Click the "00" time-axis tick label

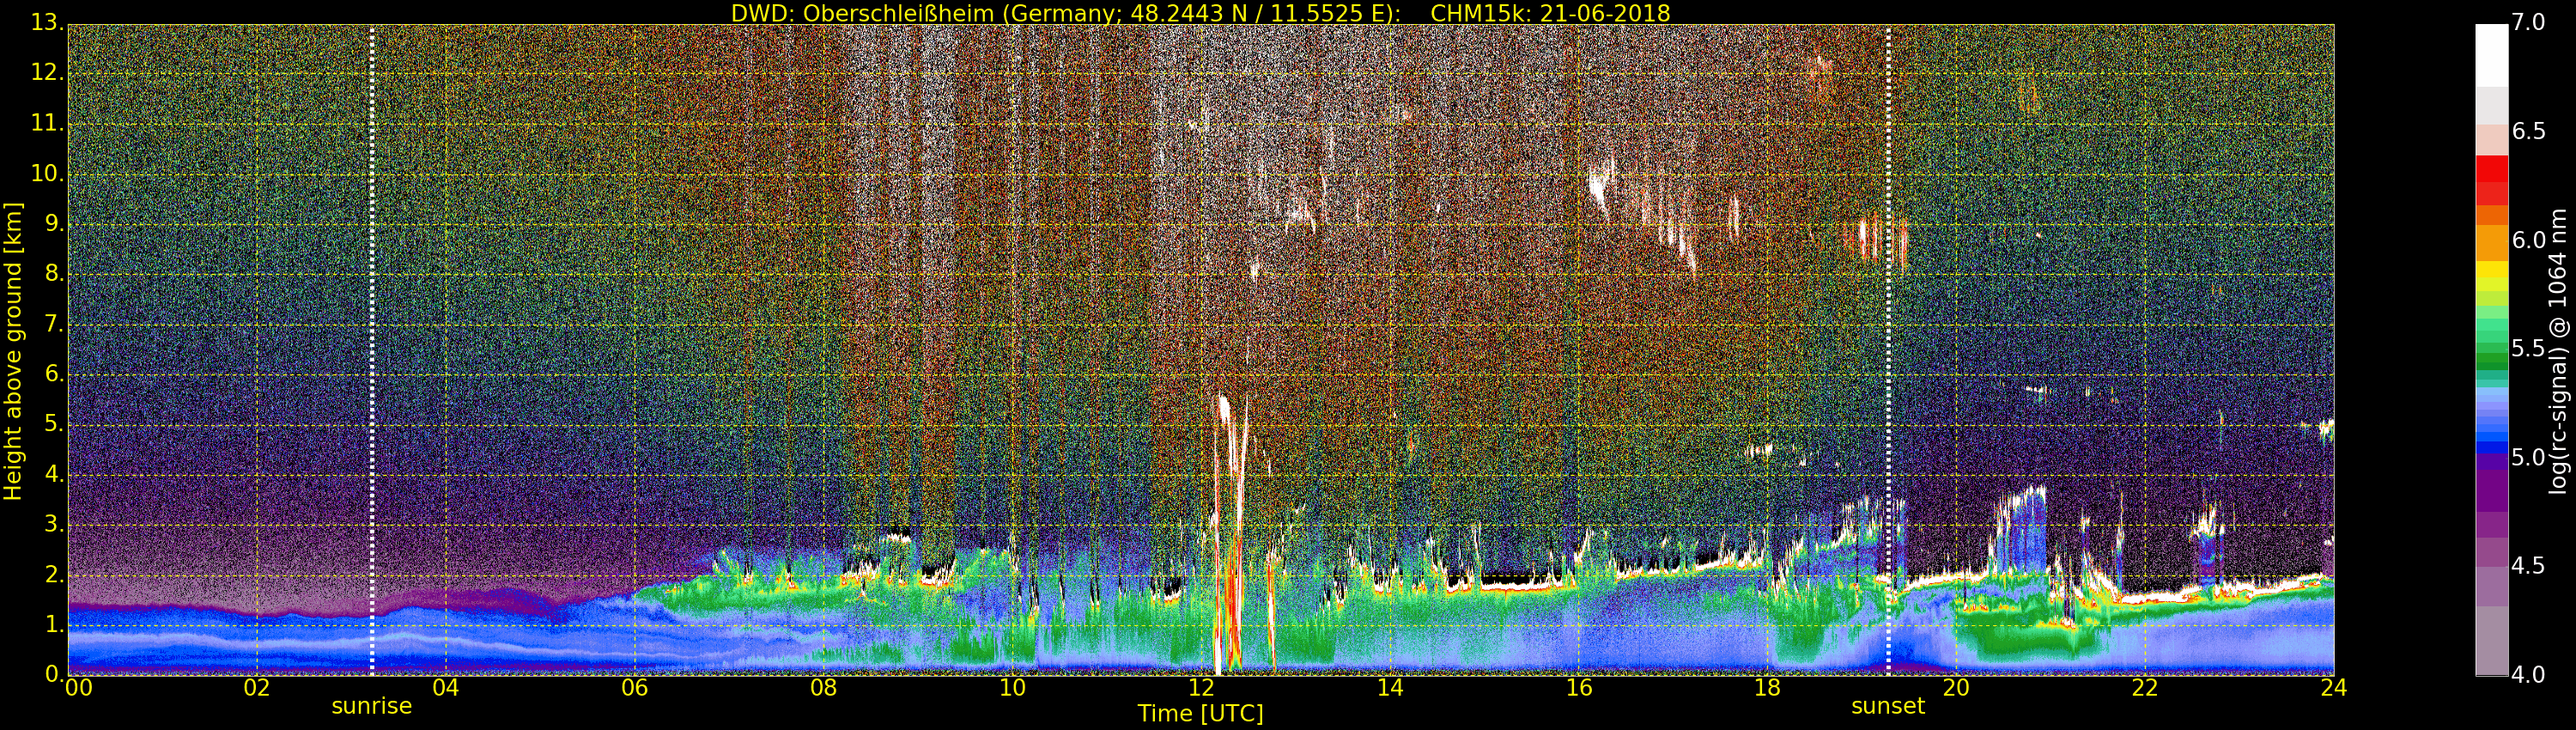(x=77, y=688)
